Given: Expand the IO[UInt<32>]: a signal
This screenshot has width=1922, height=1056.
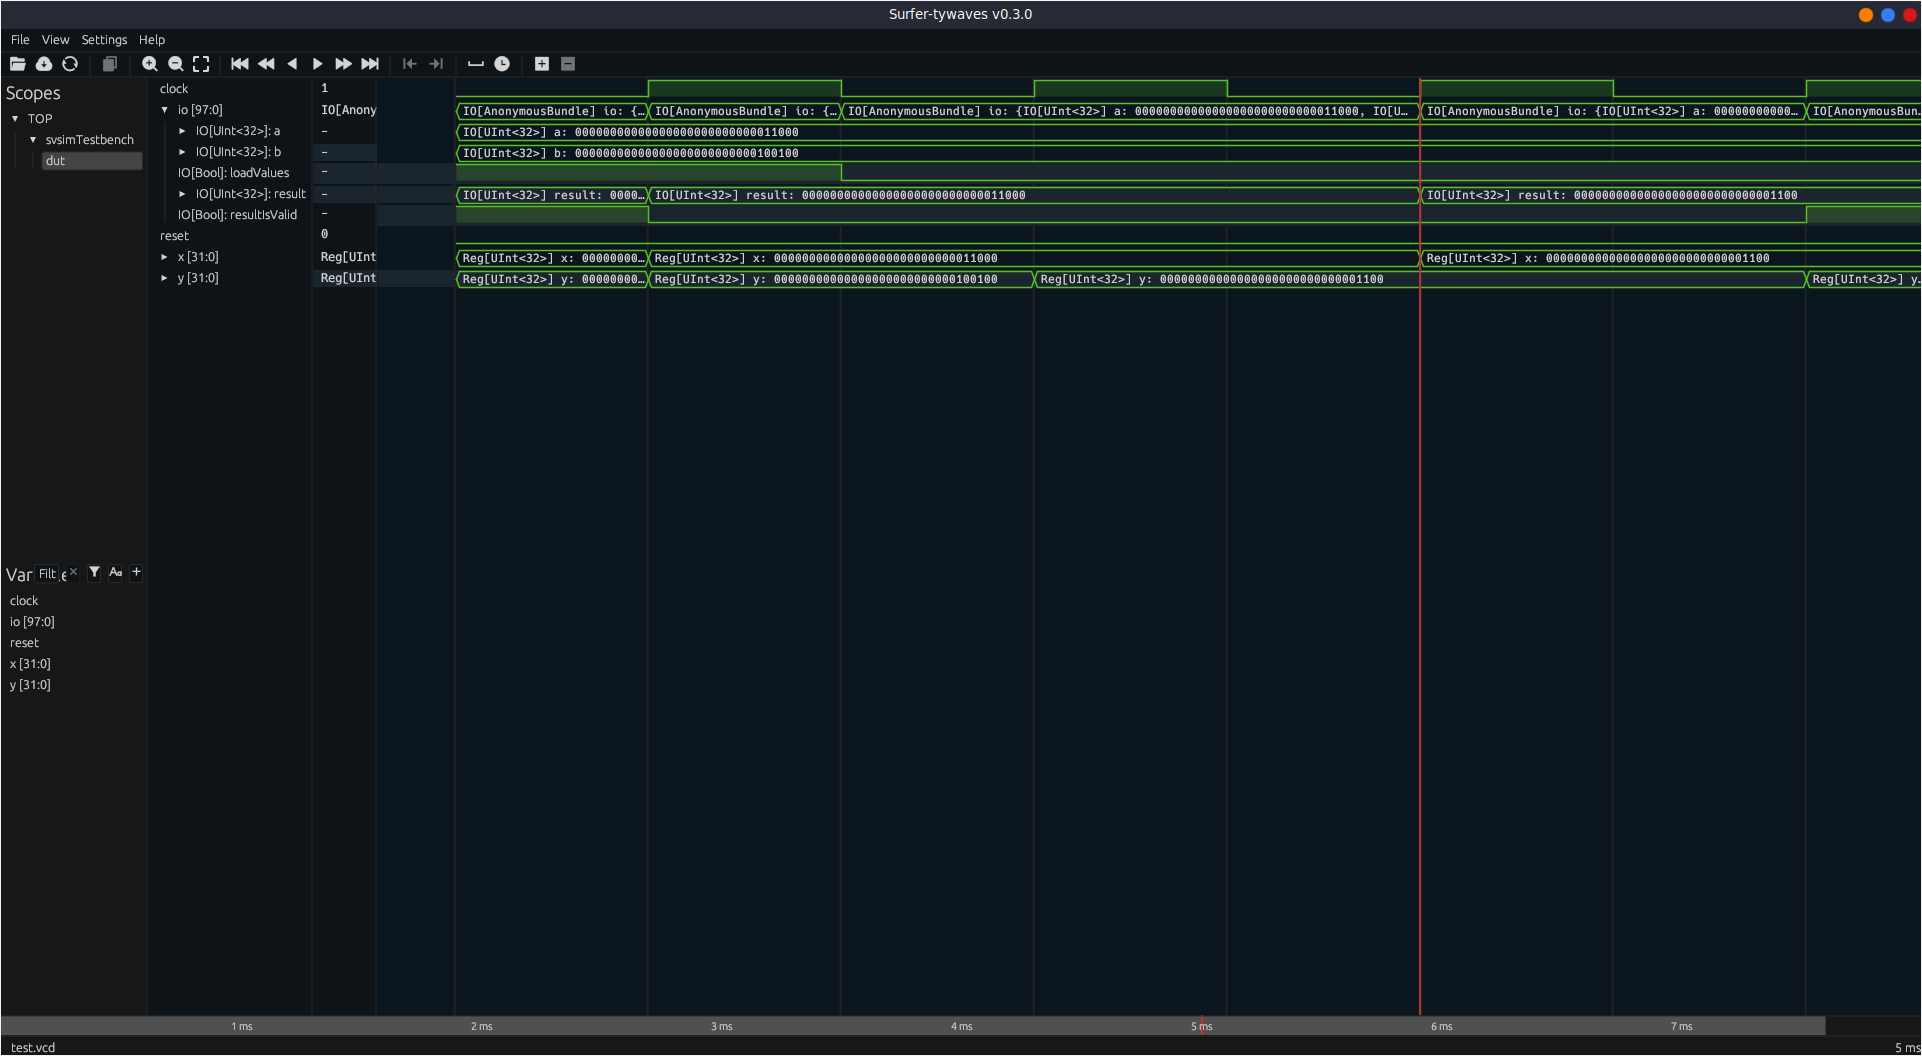Looking at the screenshot, I should (183, 131).
